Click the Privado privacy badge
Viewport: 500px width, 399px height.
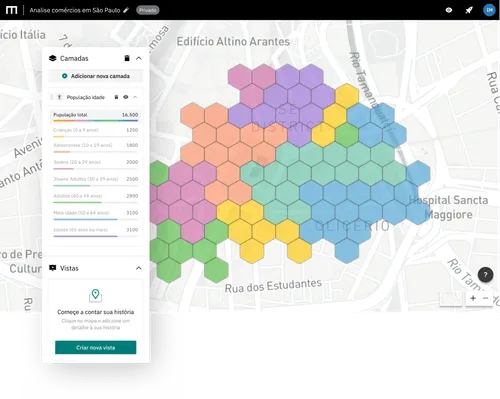[148, 10]
